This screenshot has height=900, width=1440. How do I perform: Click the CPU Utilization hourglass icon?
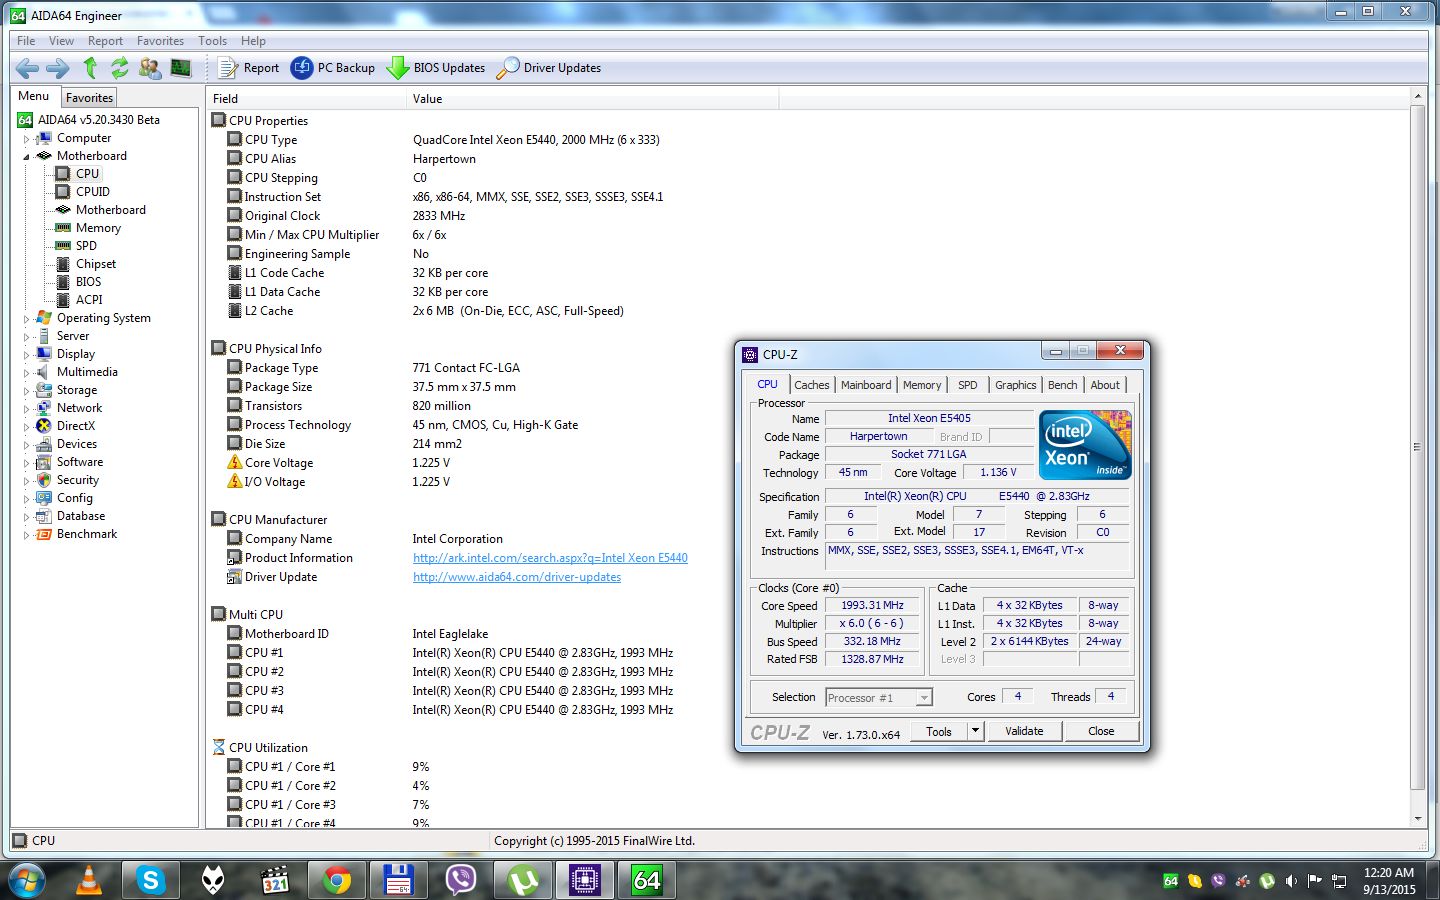(219, 747)
